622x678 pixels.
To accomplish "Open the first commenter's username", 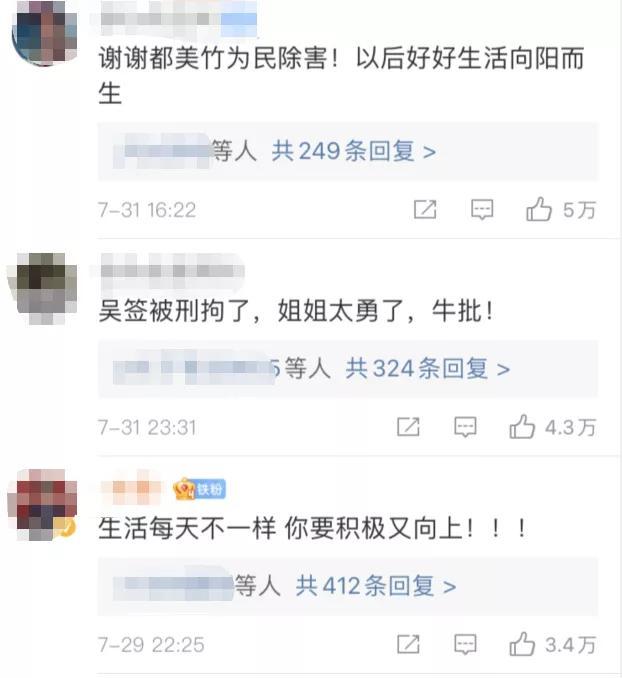I will (x=179, y=19).
